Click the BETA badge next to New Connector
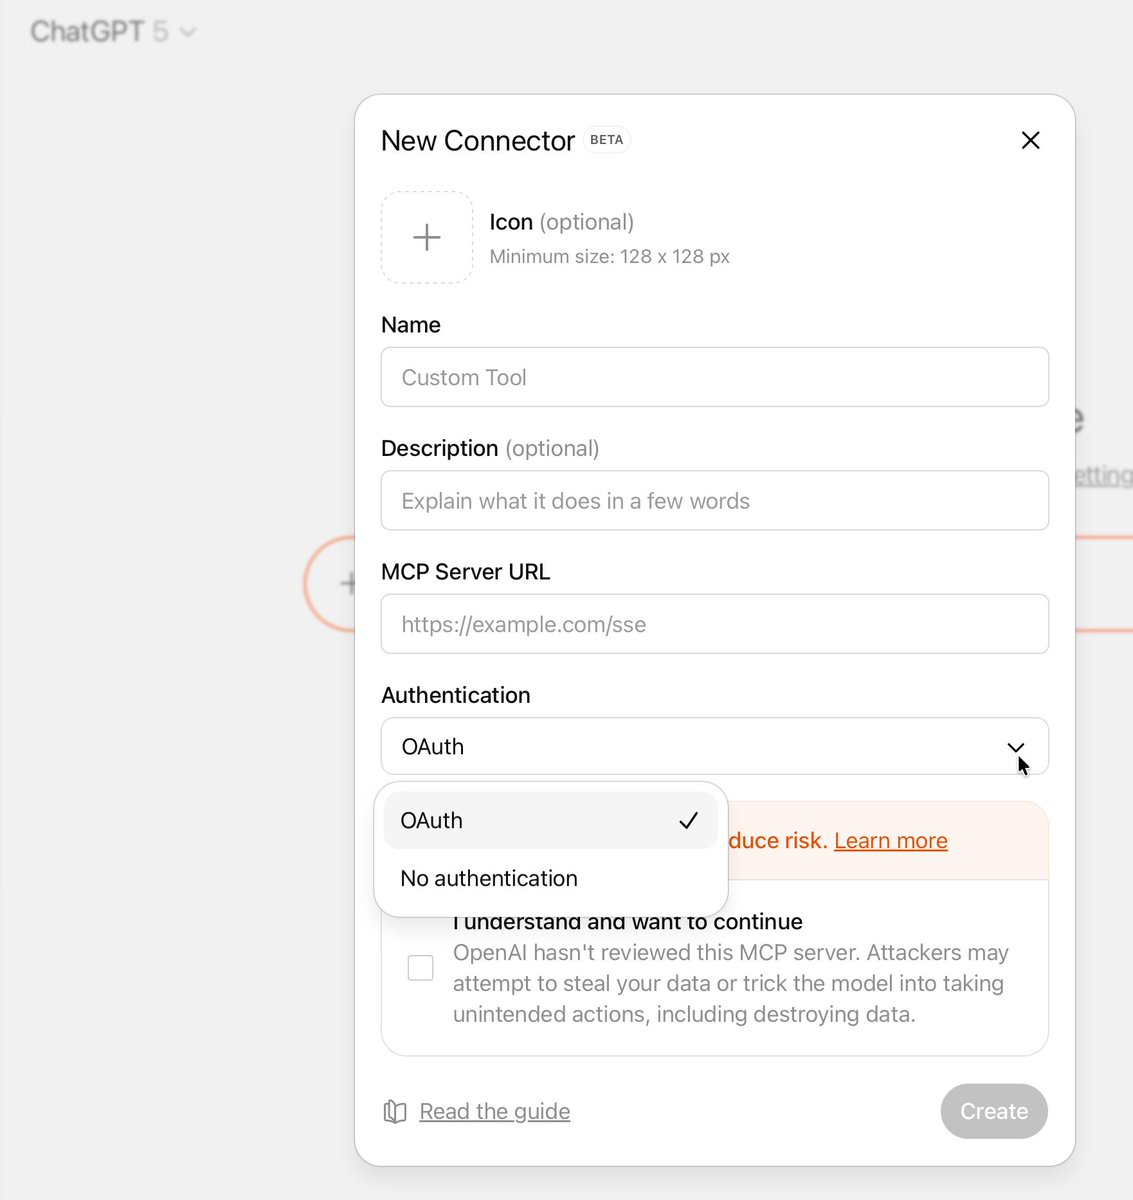Screen dimensions: 1133x1200 click(606, 140)
